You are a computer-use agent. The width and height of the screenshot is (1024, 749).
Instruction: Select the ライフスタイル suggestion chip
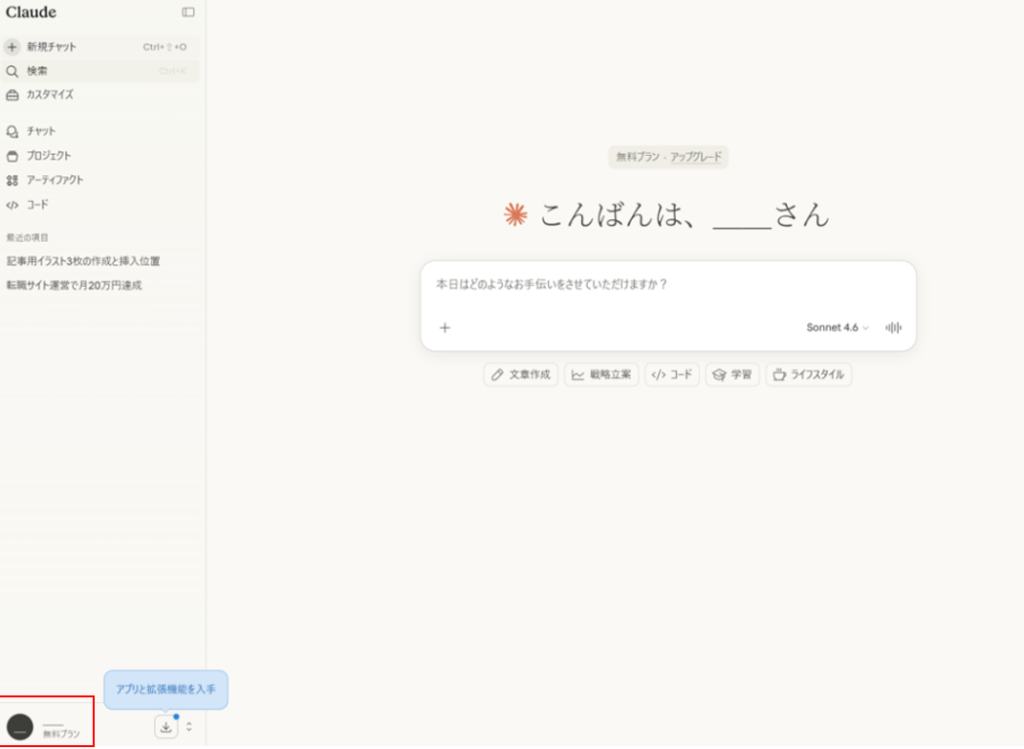808,374
